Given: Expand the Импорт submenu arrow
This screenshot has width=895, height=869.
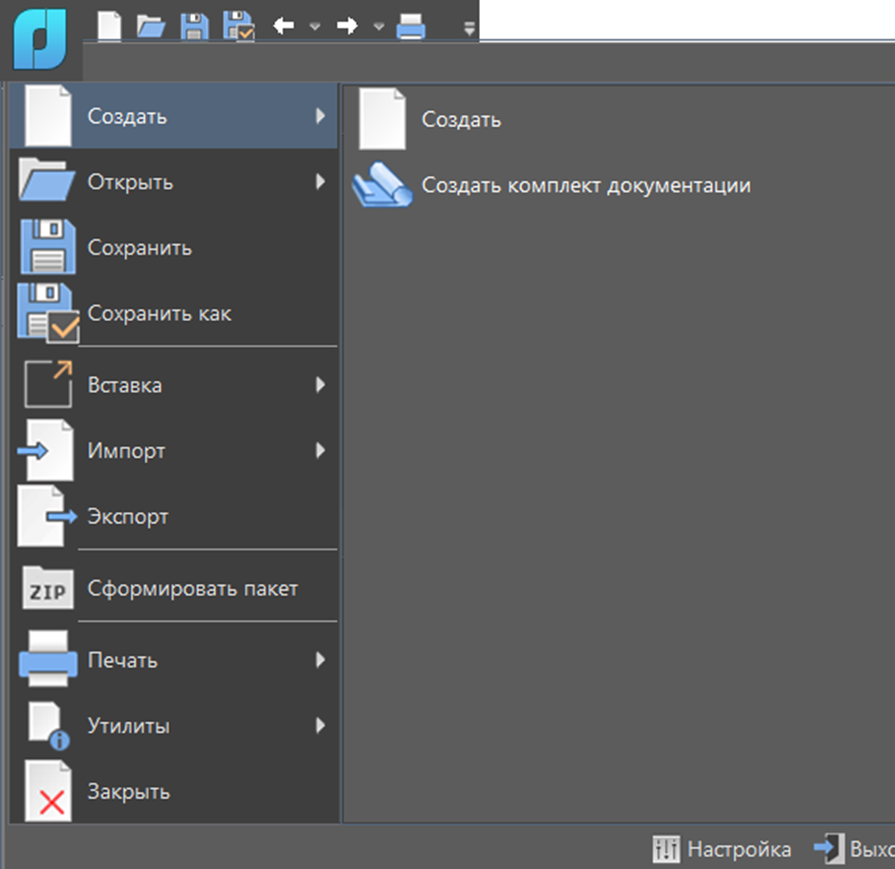Looking at the screenshot, I should click(x=321, y=450).
